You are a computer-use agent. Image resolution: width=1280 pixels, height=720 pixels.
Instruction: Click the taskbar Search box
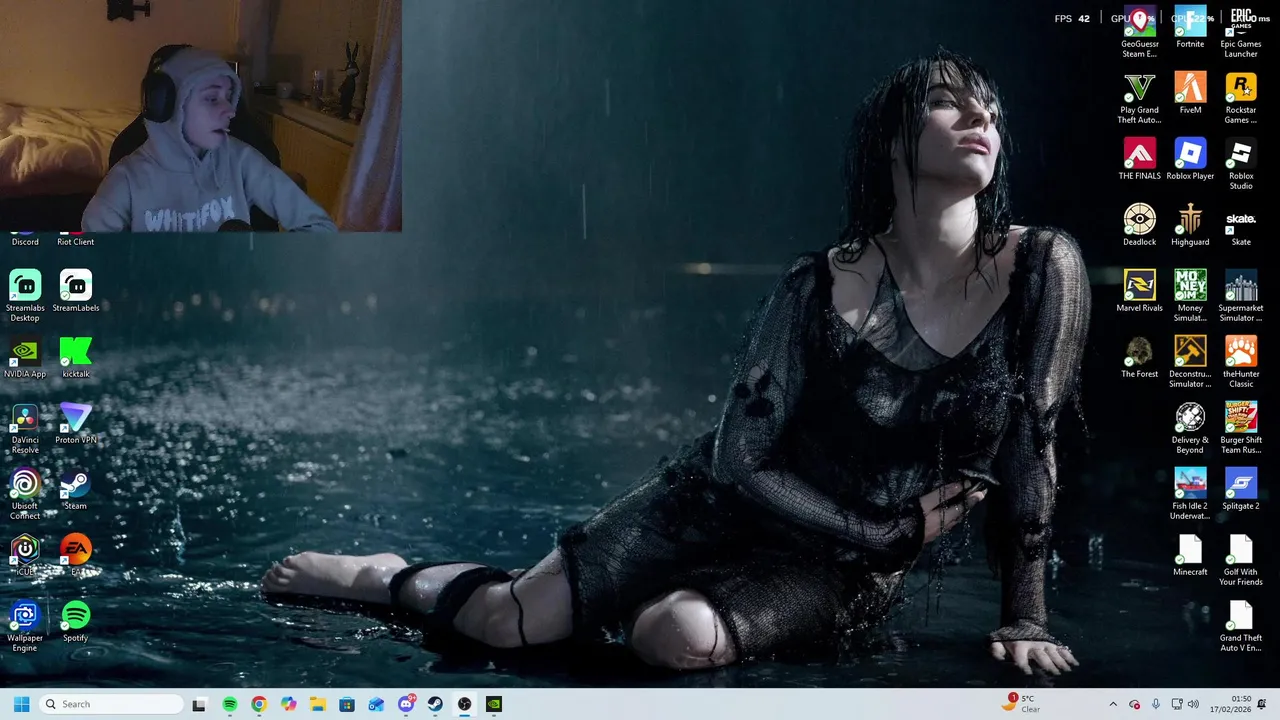pyautogui.click(x=111, y=704)
